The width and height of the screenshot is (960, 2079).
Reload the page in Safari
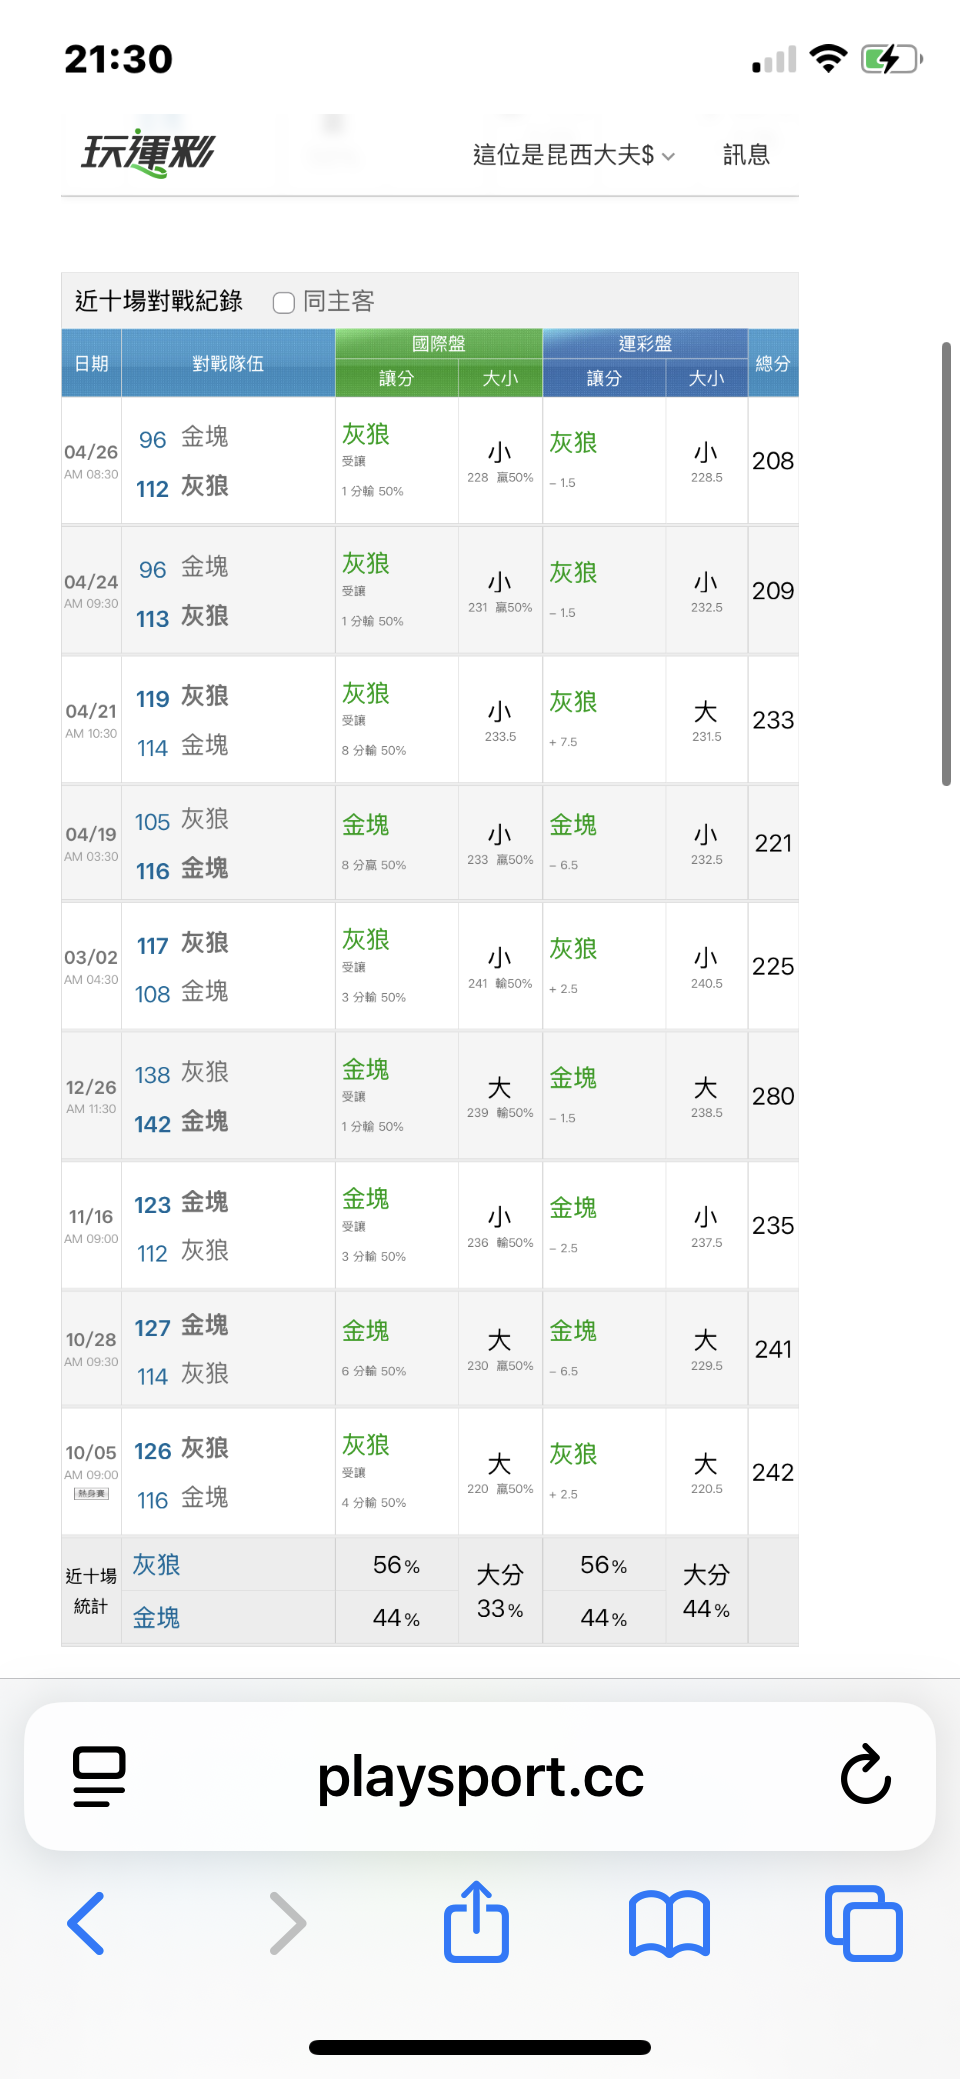865,1776
